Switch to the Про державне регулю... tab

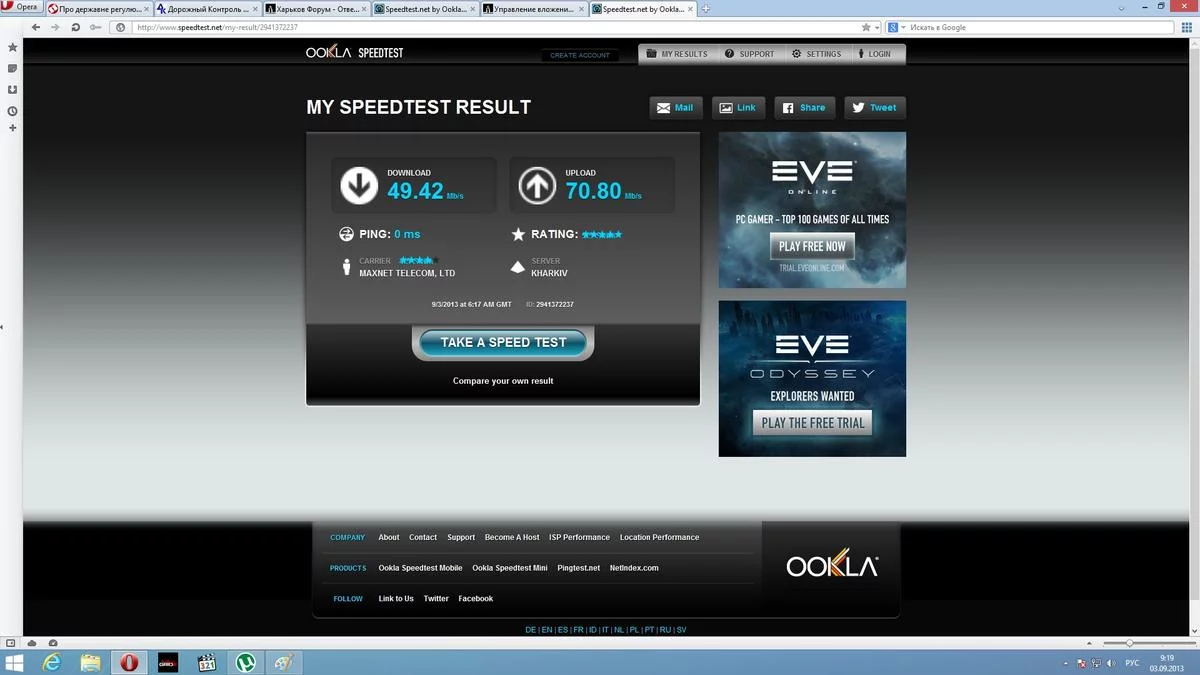[99, 8]
